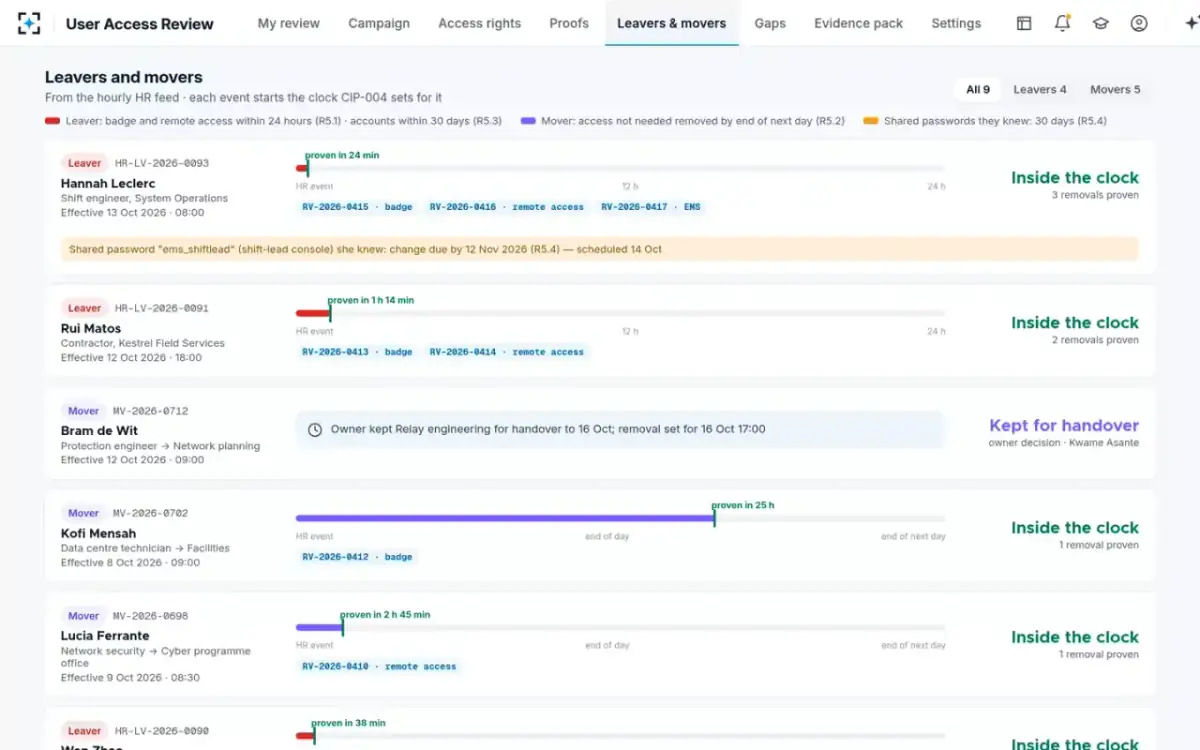Click event ID MV-2026-0702
The height and width of the screenshot is (750, 1200).
click(150, 513)
